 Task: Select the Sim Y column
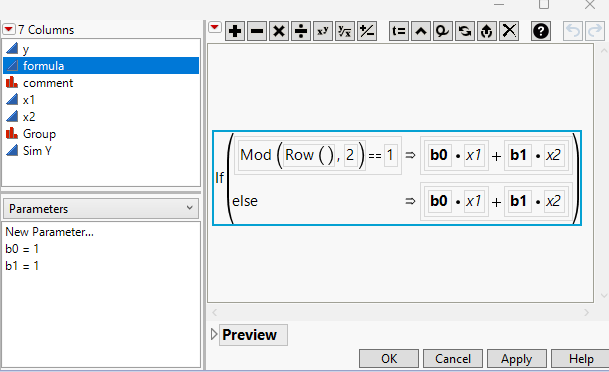[x=101, y=151]
